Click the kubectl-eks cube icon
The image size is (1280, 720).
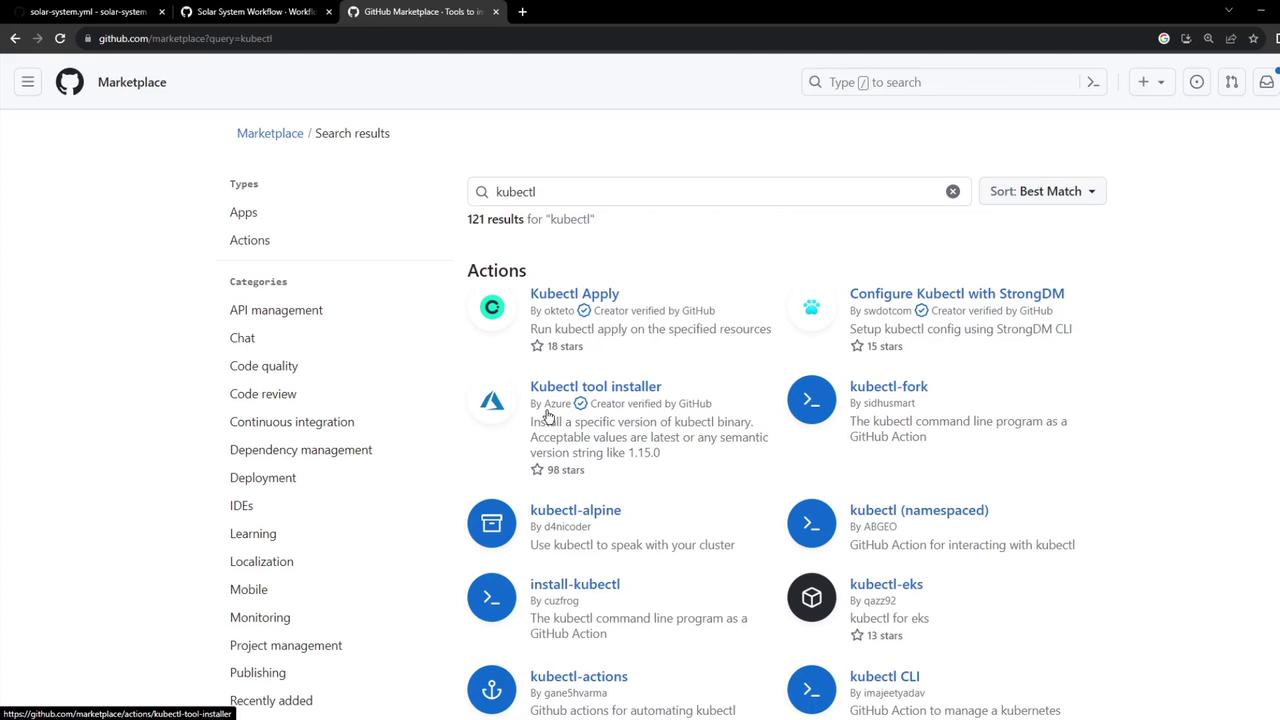tap(811, 597)
